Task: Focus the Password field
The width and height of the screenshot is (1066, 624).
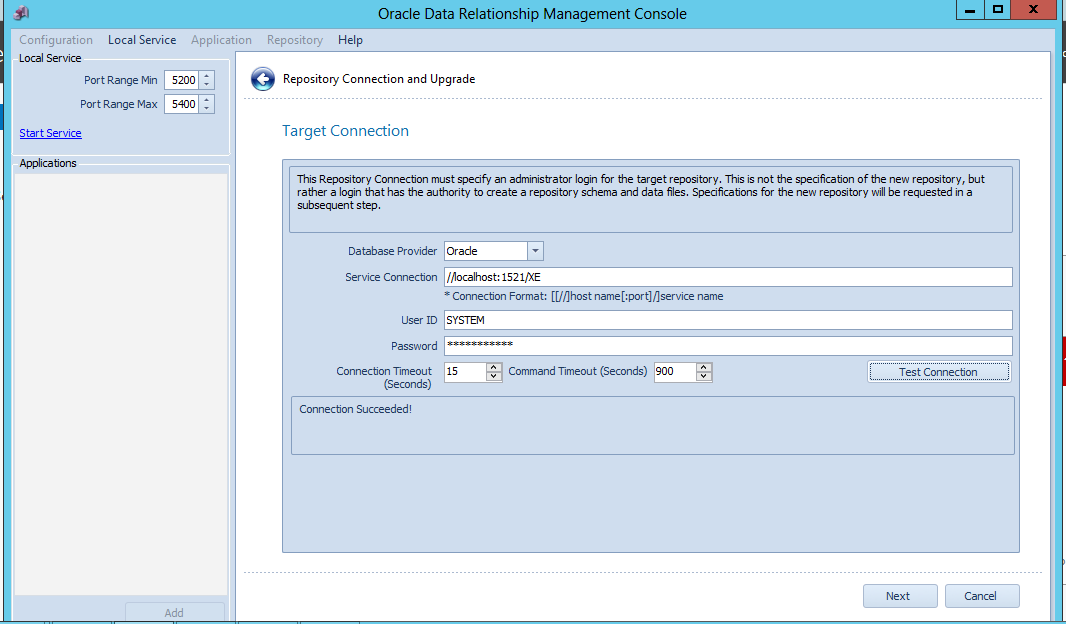Action: click(728, 346)
